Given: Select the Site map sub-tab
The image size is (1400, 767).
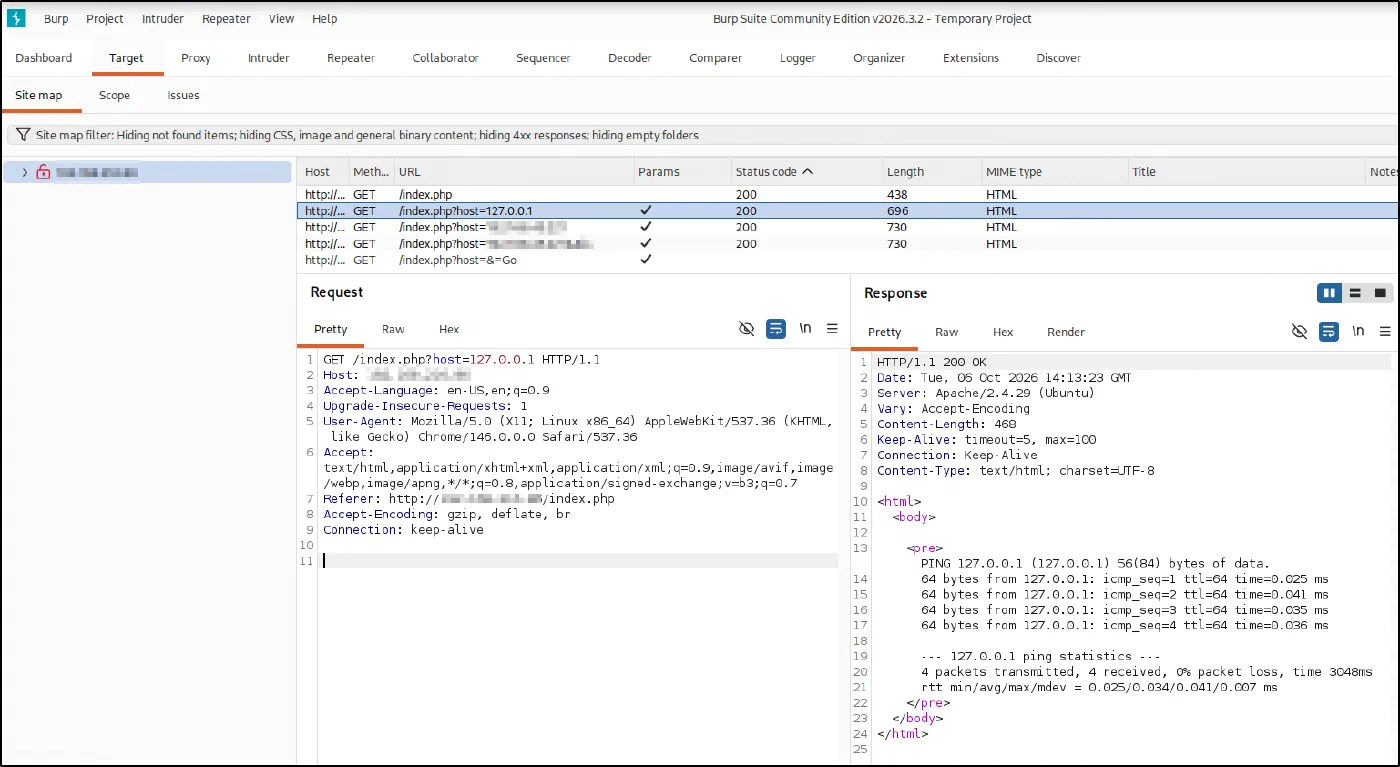Looking at the screenshot, I should click(38, 95).
